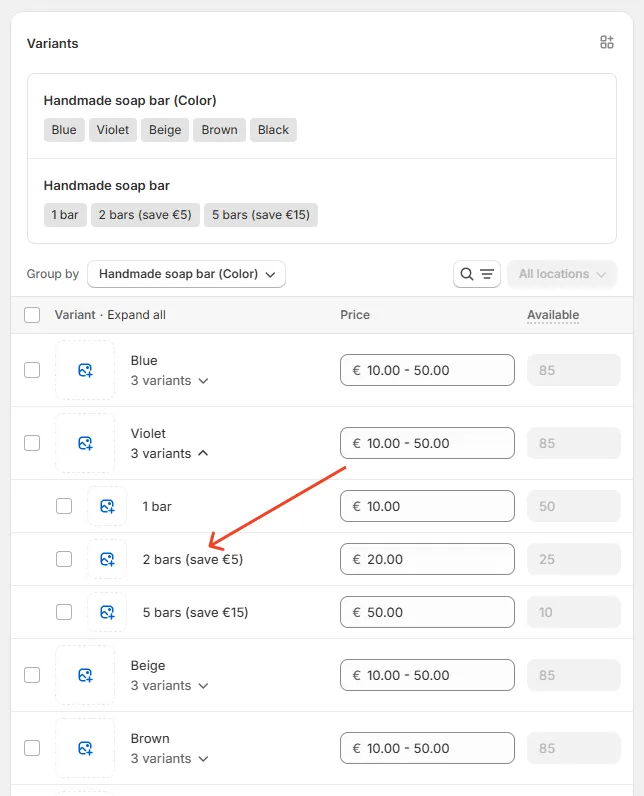Click the Expand all link
This screenshot has height=796, width=644.
(x=137, y=315)
